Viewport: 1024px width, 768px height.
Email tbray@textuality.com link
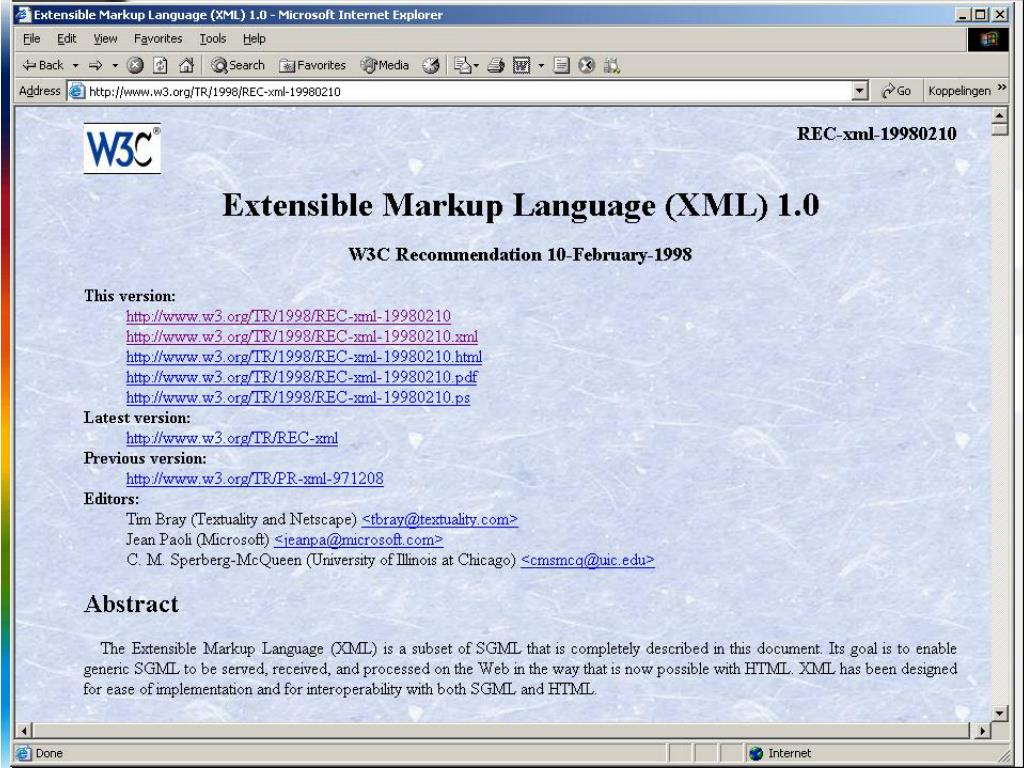pos(440,519)
